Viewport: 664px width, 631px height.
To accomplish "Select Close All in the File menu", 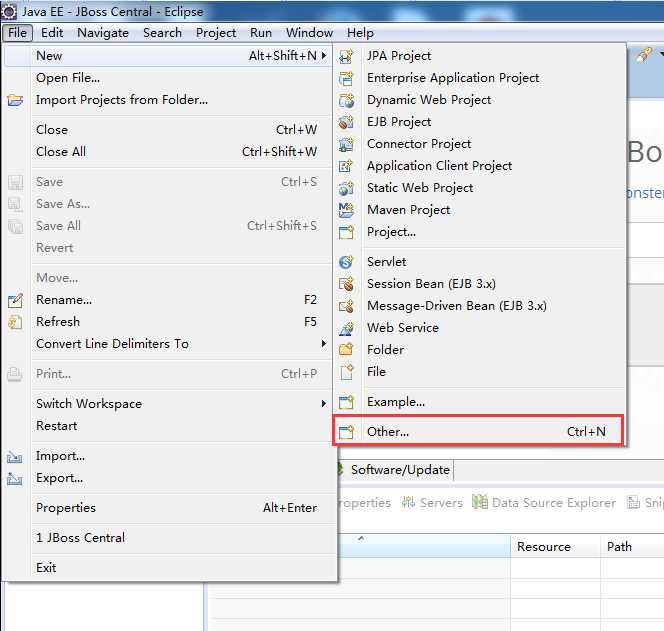I will tap(168, 152).
